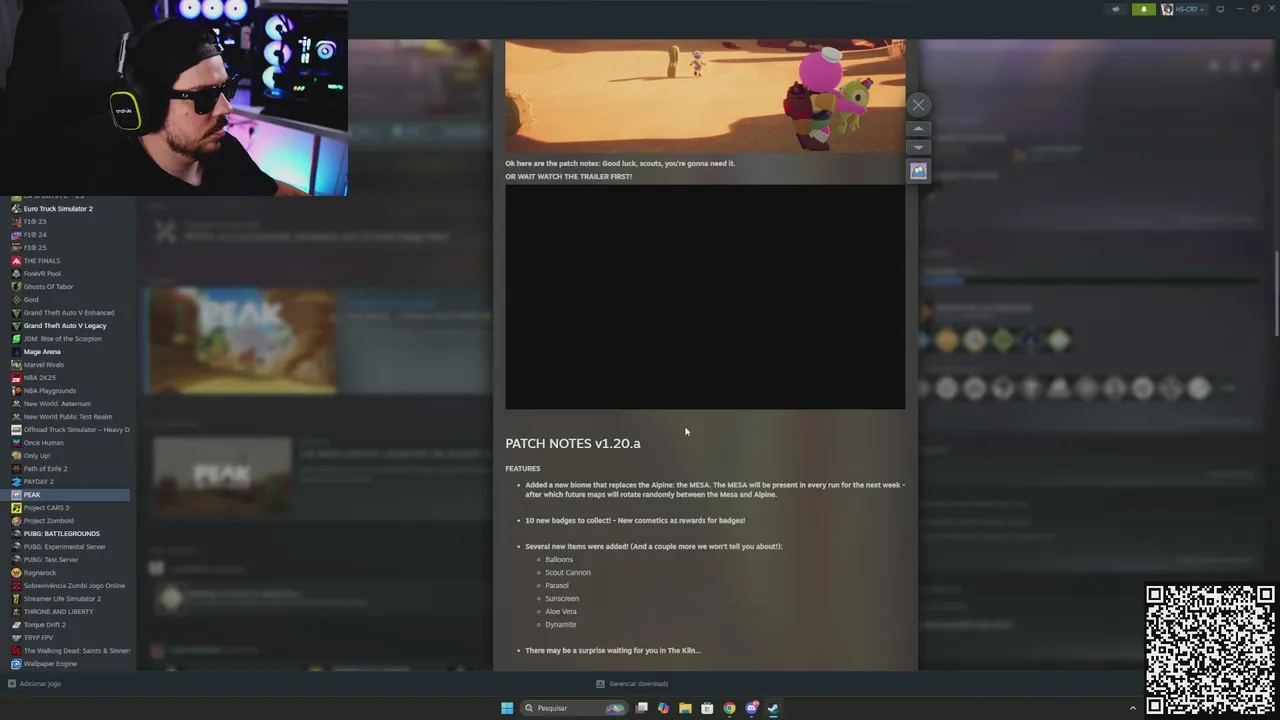The width and height of the screenshot is (1280, 720).
Task: Click the PEAK desert banner image
Action: pyautogui.click(x=705, y=96)
